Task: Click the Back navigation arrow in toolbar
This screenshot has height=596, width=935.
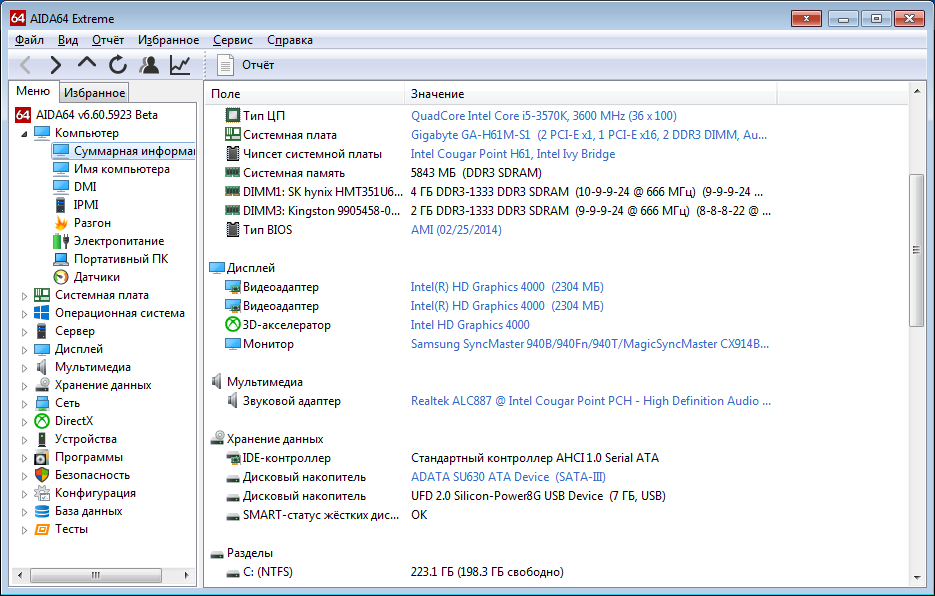Action: (26, 65)
